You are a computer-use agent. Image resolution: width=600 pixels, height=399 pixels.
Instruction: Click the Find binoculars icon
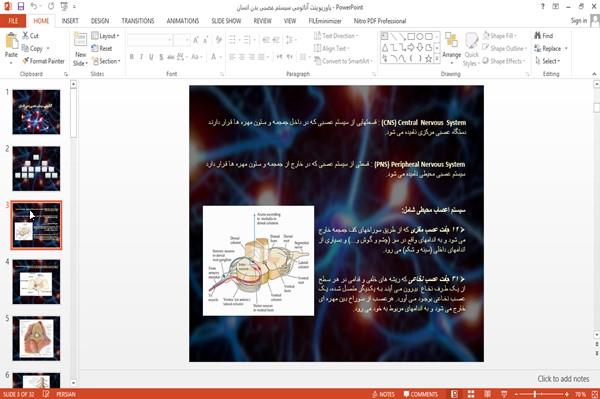(x=538, y=36)
